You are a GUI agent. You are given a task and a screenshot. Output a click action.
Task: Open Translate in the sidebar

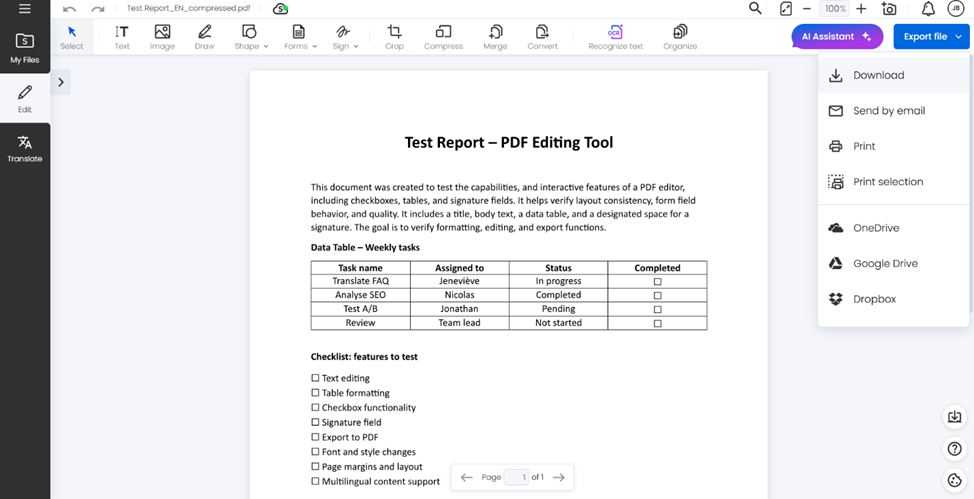coord(25,149)
